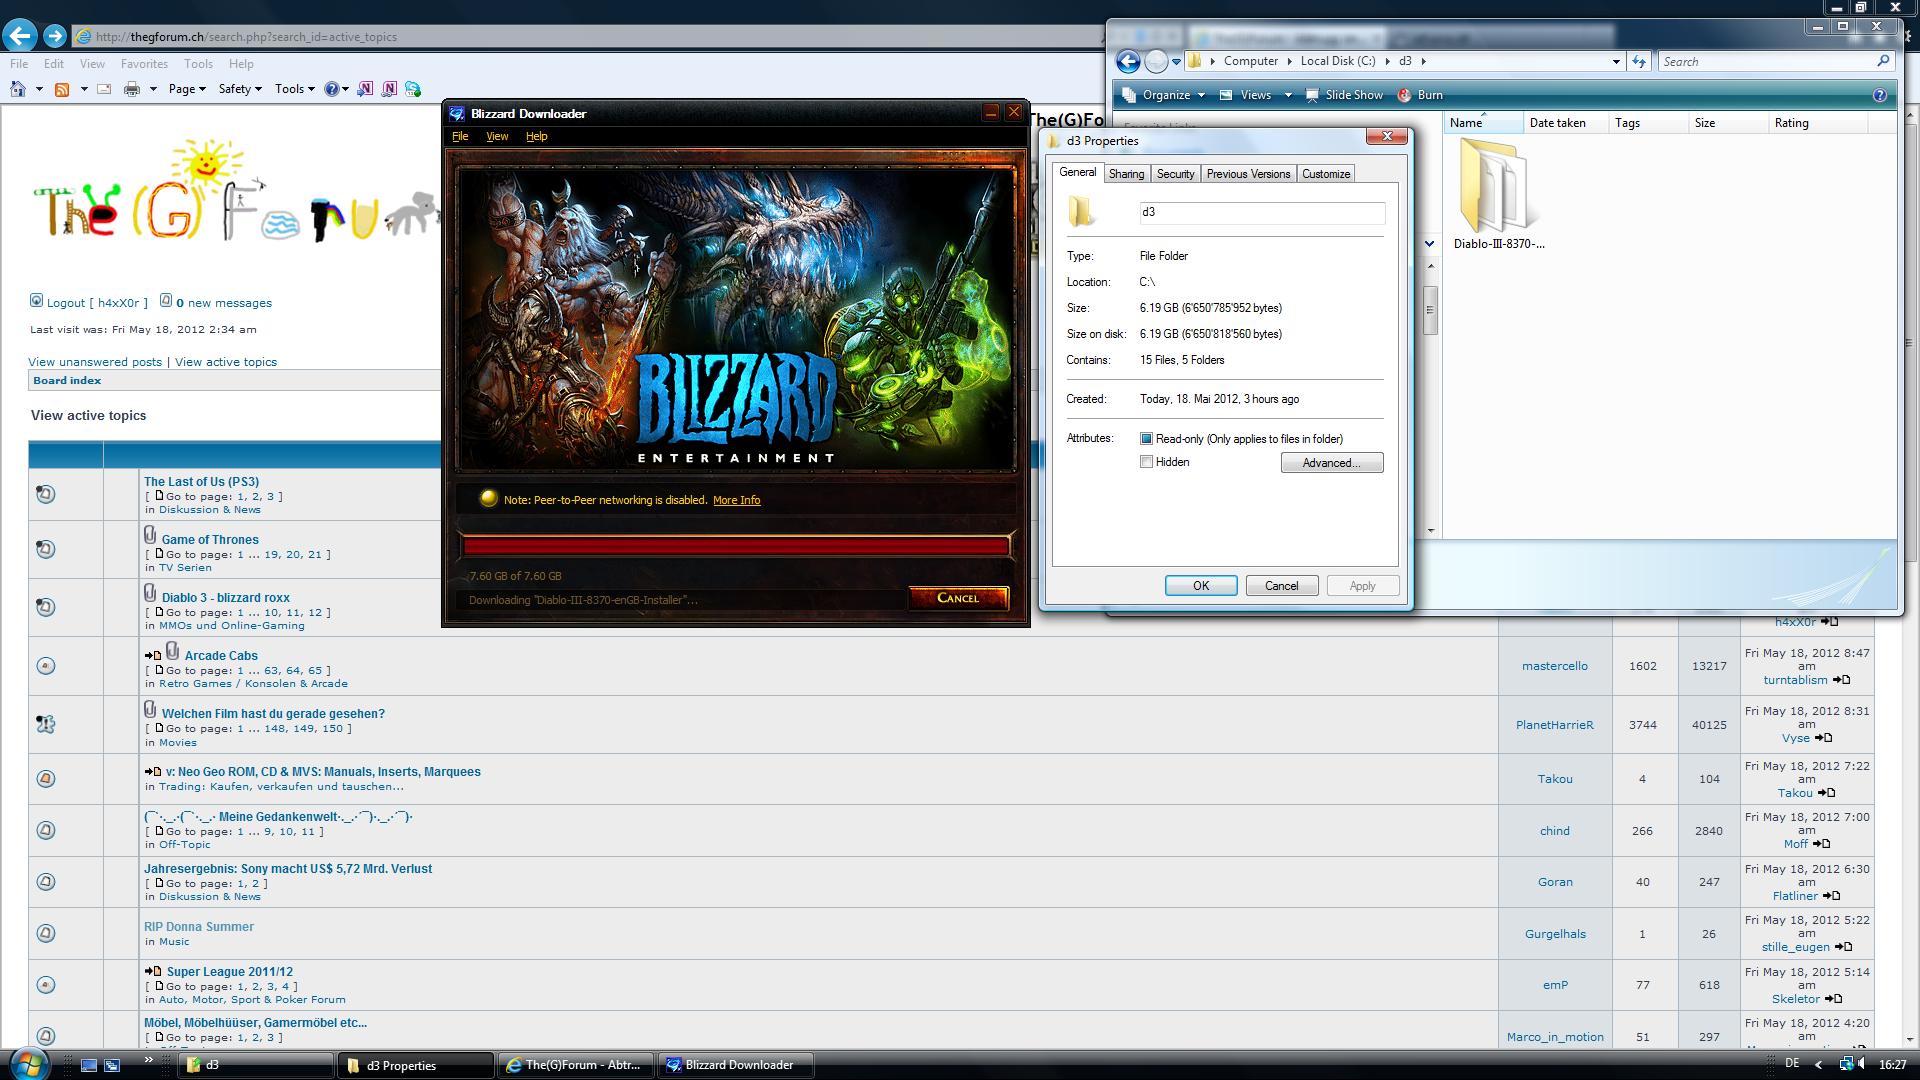Click Internet Explorer forward arrow button
The width and height of the screenshot is (1920, 1080).
point(55,36)
